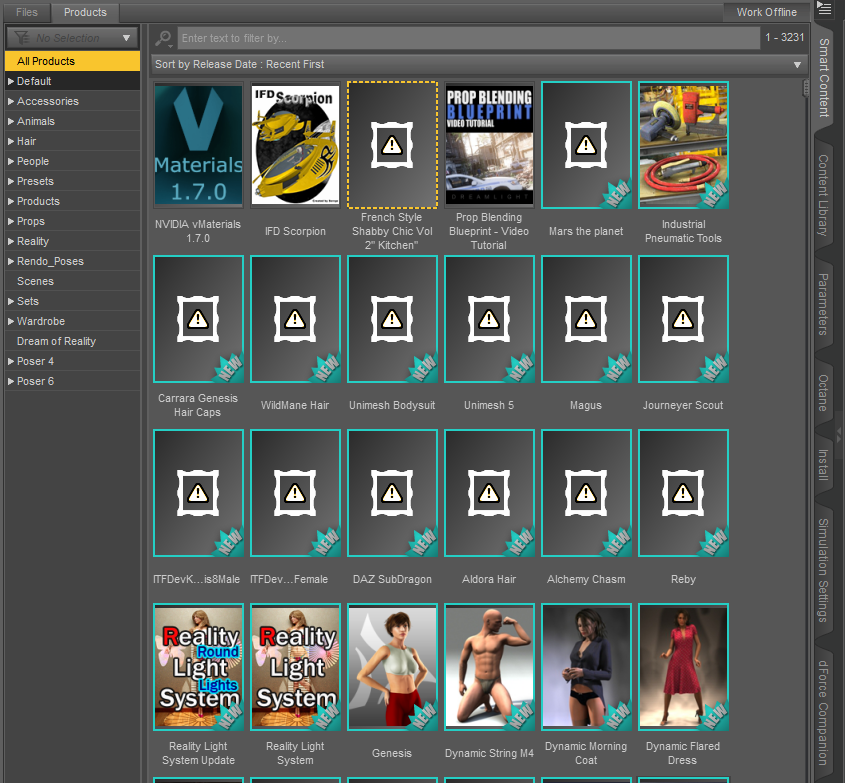Select Unimesh 5 product
845x783 pixels.
pos(489,319)
